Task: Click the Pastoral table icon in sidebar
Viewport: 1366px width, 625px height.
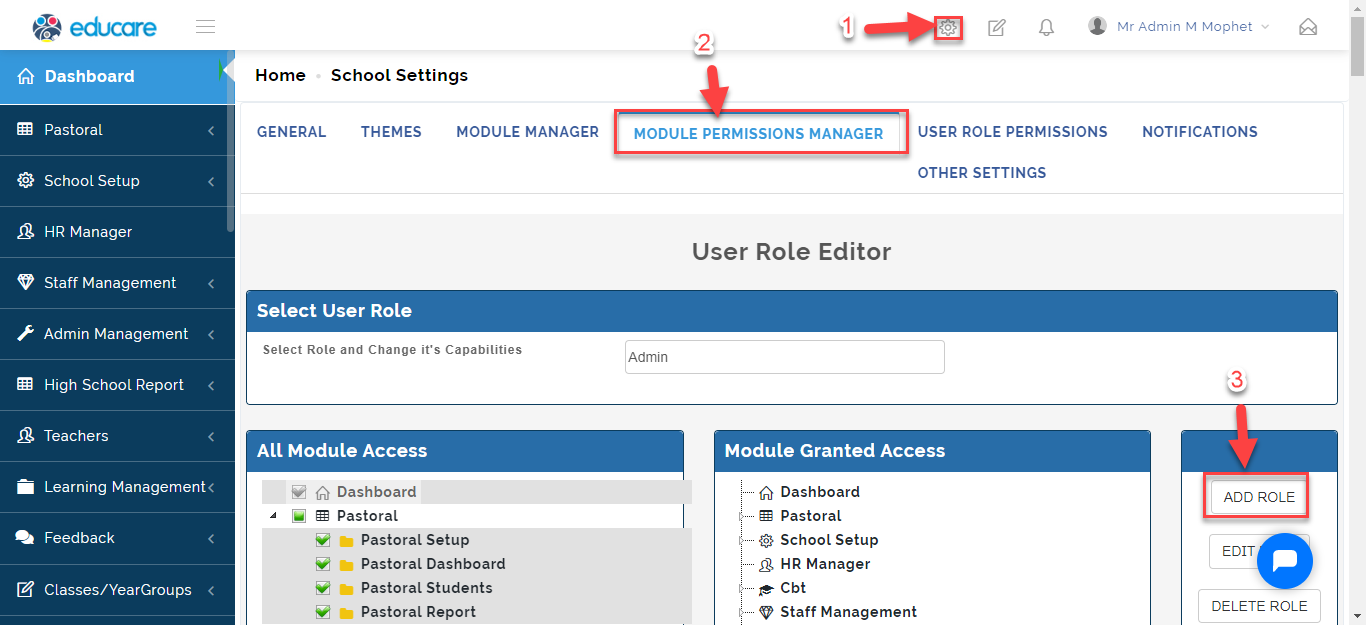Action: tap(25, 130)
